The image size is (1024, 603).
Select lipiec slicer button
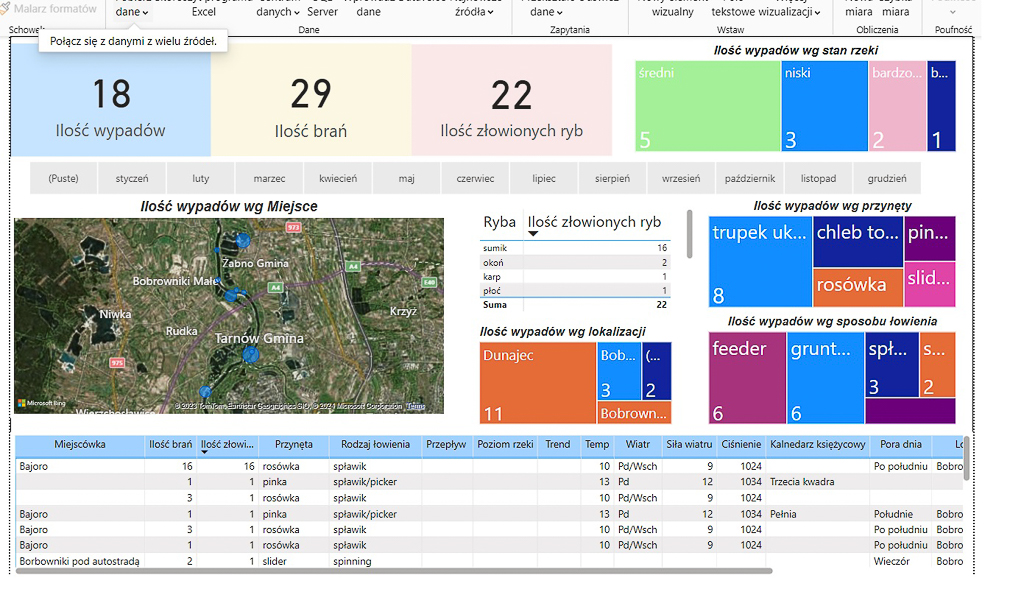pyautogui.click(x=543, y=178)
